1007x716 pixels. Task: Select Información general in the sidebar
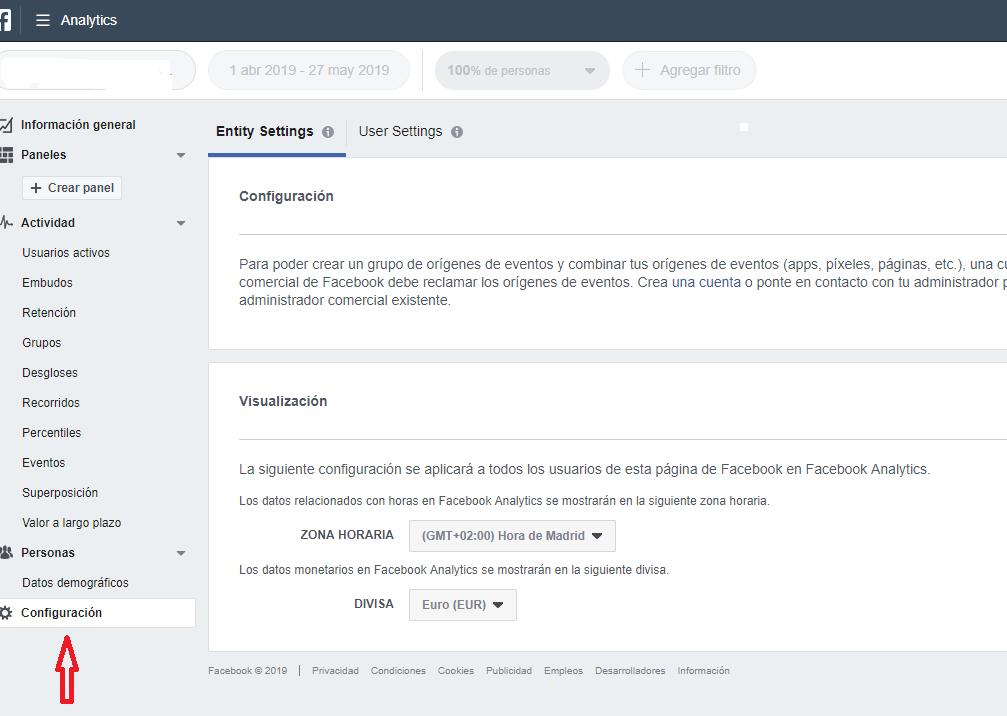tap(76, 124)
